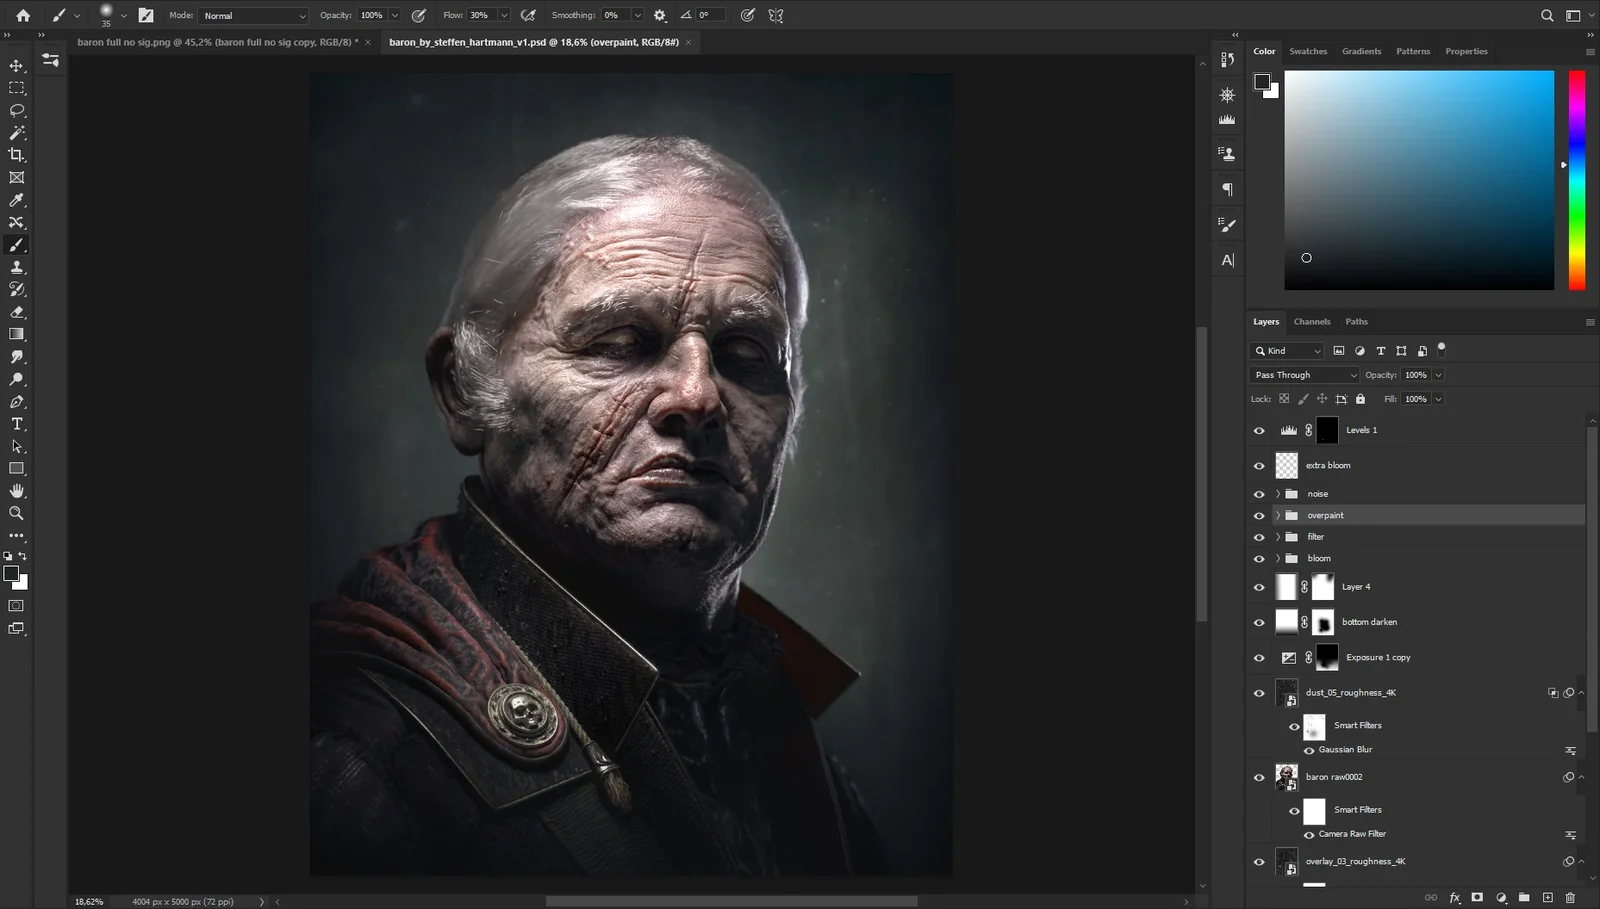1600x909 pixels.
Task: Select the Move tool
Action: pos(16,64)
